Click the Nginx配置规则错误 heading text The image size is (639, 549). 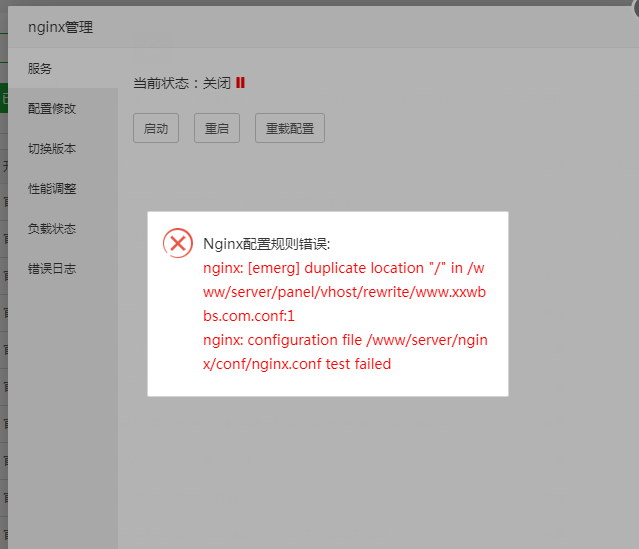click(x=267, y=244)
